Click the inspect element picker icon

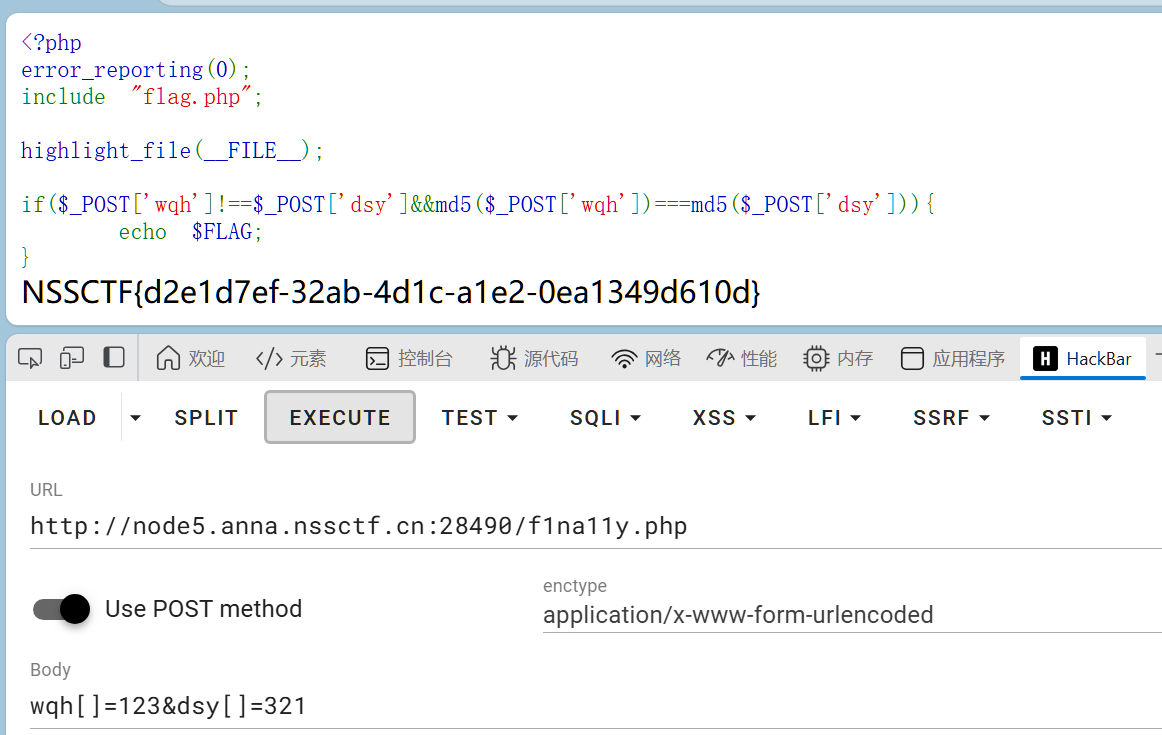(x=30, y=358)
